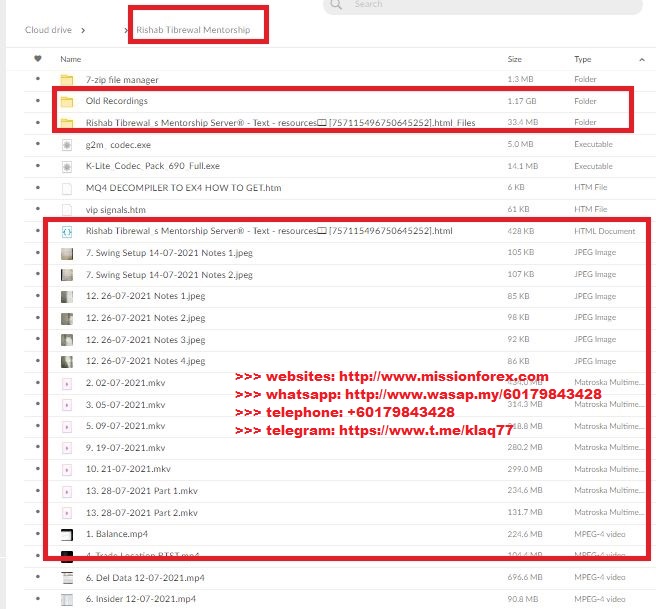This screenshot has height=609, width=656.
Task: Click the search magnifier icon
Action: [x=336, y=5]
